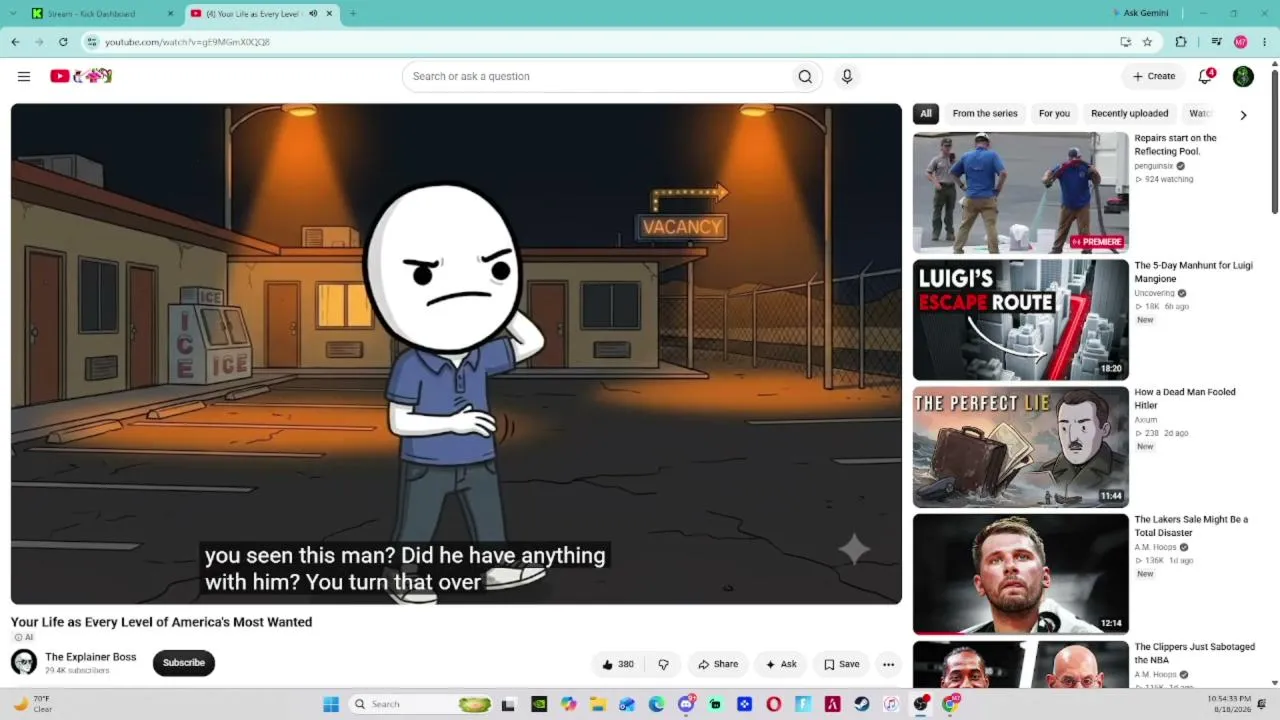1280x720 pixels.
Task: Open Luigi's Escape Route video thumbnail
Action: pos(1020,320)
